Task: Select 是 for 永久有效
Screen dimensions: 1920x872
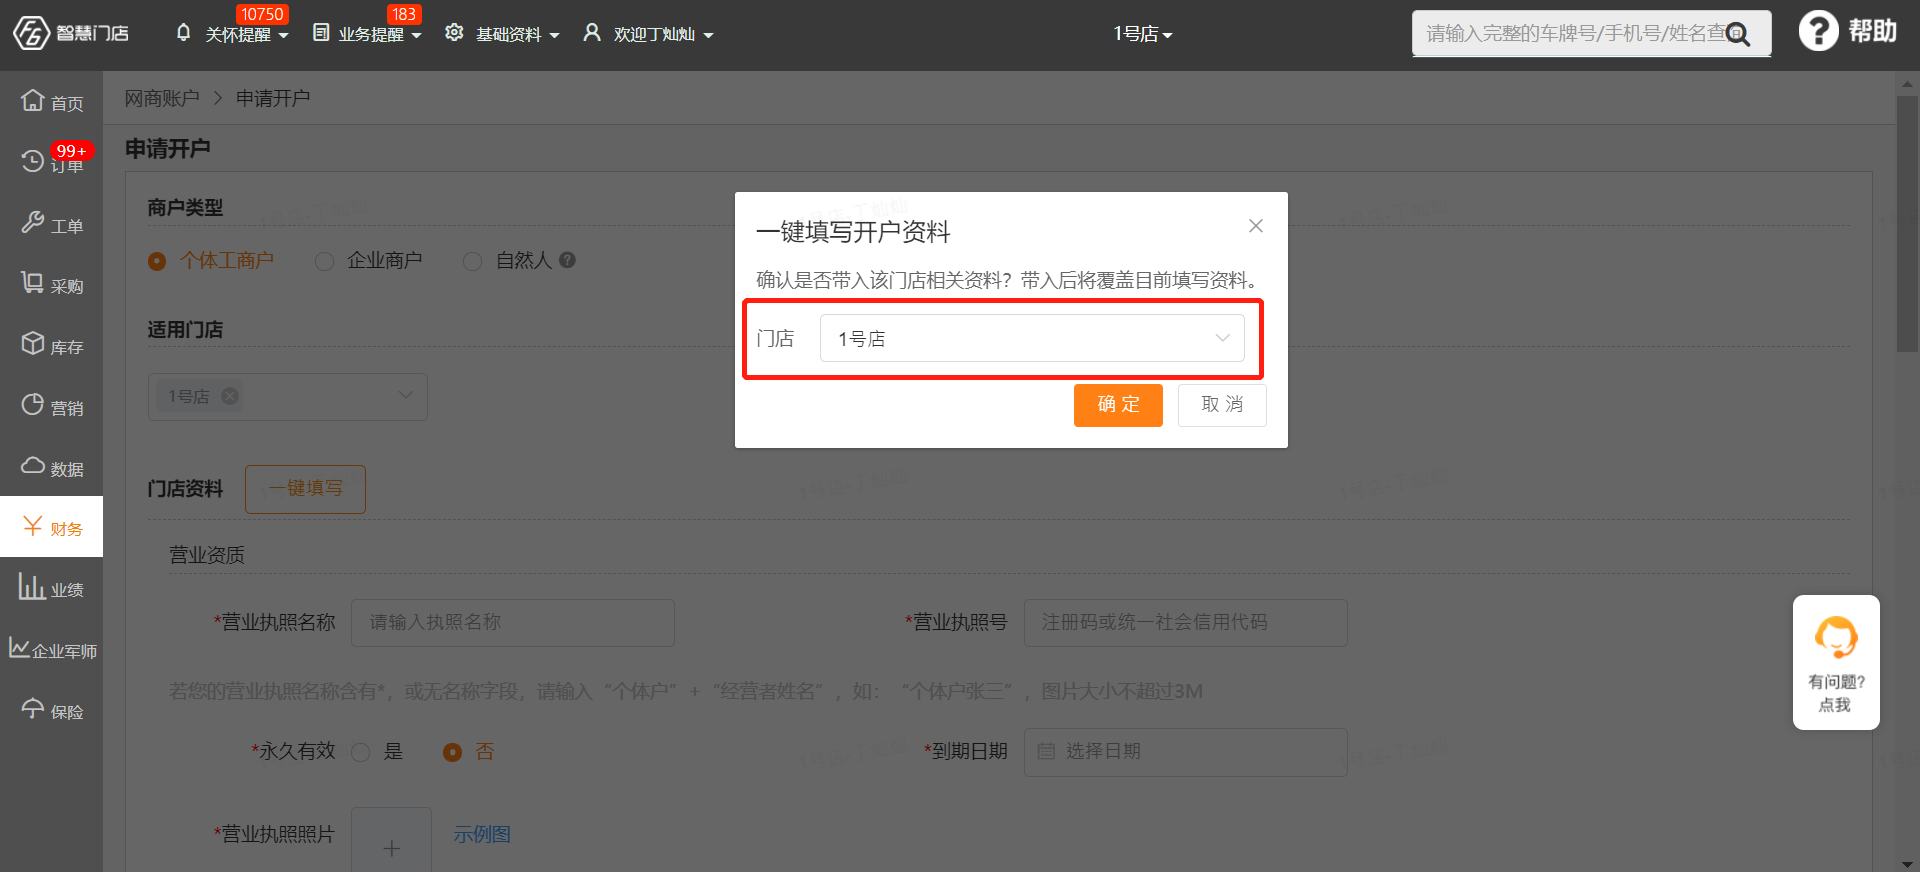Action: [361, 752]
